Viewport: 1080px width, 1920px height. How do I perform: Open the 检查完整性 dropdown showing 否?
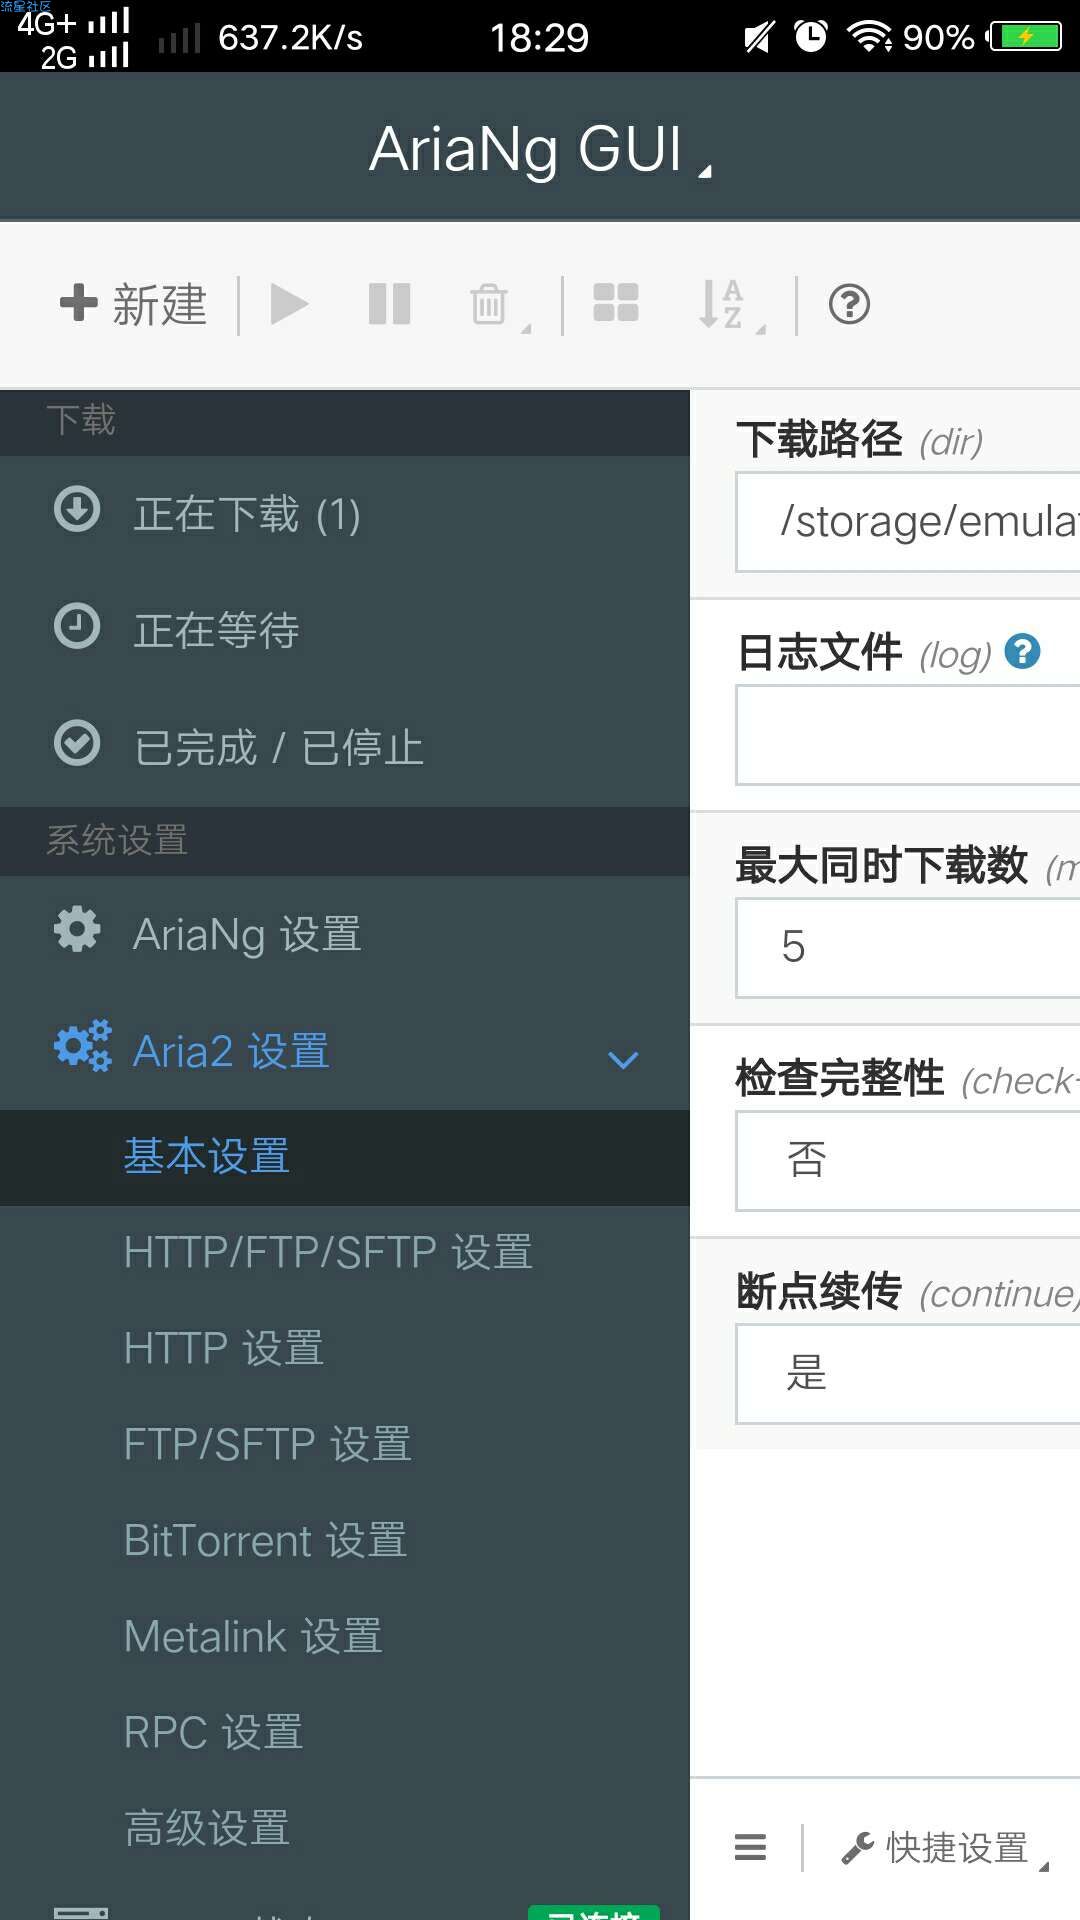(x=908, y=1160)
